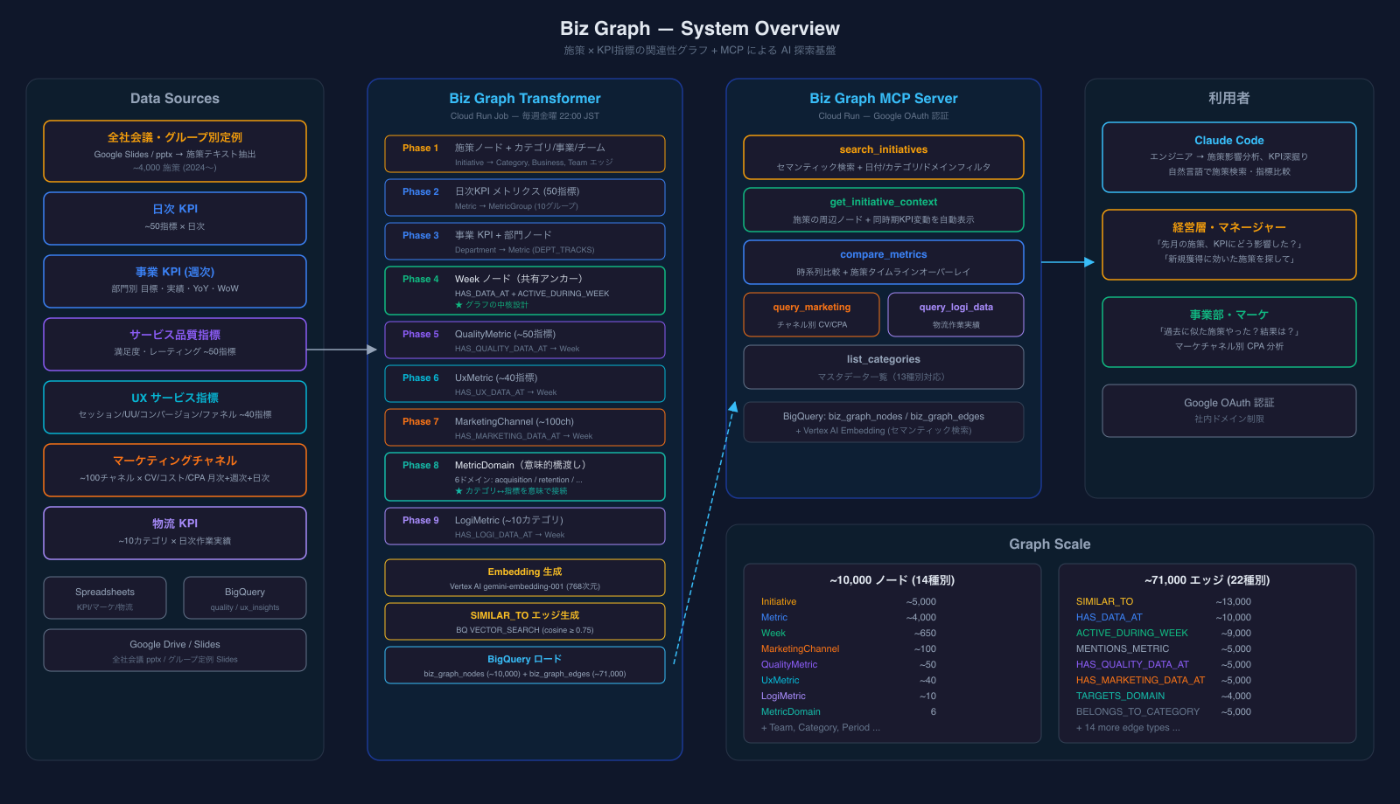
Task: Click the Biz Graph Transformer heading
Action: pyautogui.click(x=525, y=98)
